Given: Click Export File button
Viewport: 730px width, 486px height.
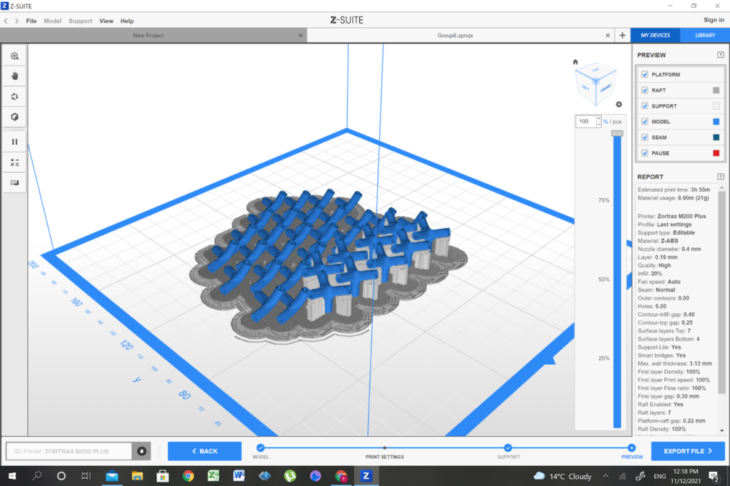Looking at the screenshot, I should pos(687,451).
